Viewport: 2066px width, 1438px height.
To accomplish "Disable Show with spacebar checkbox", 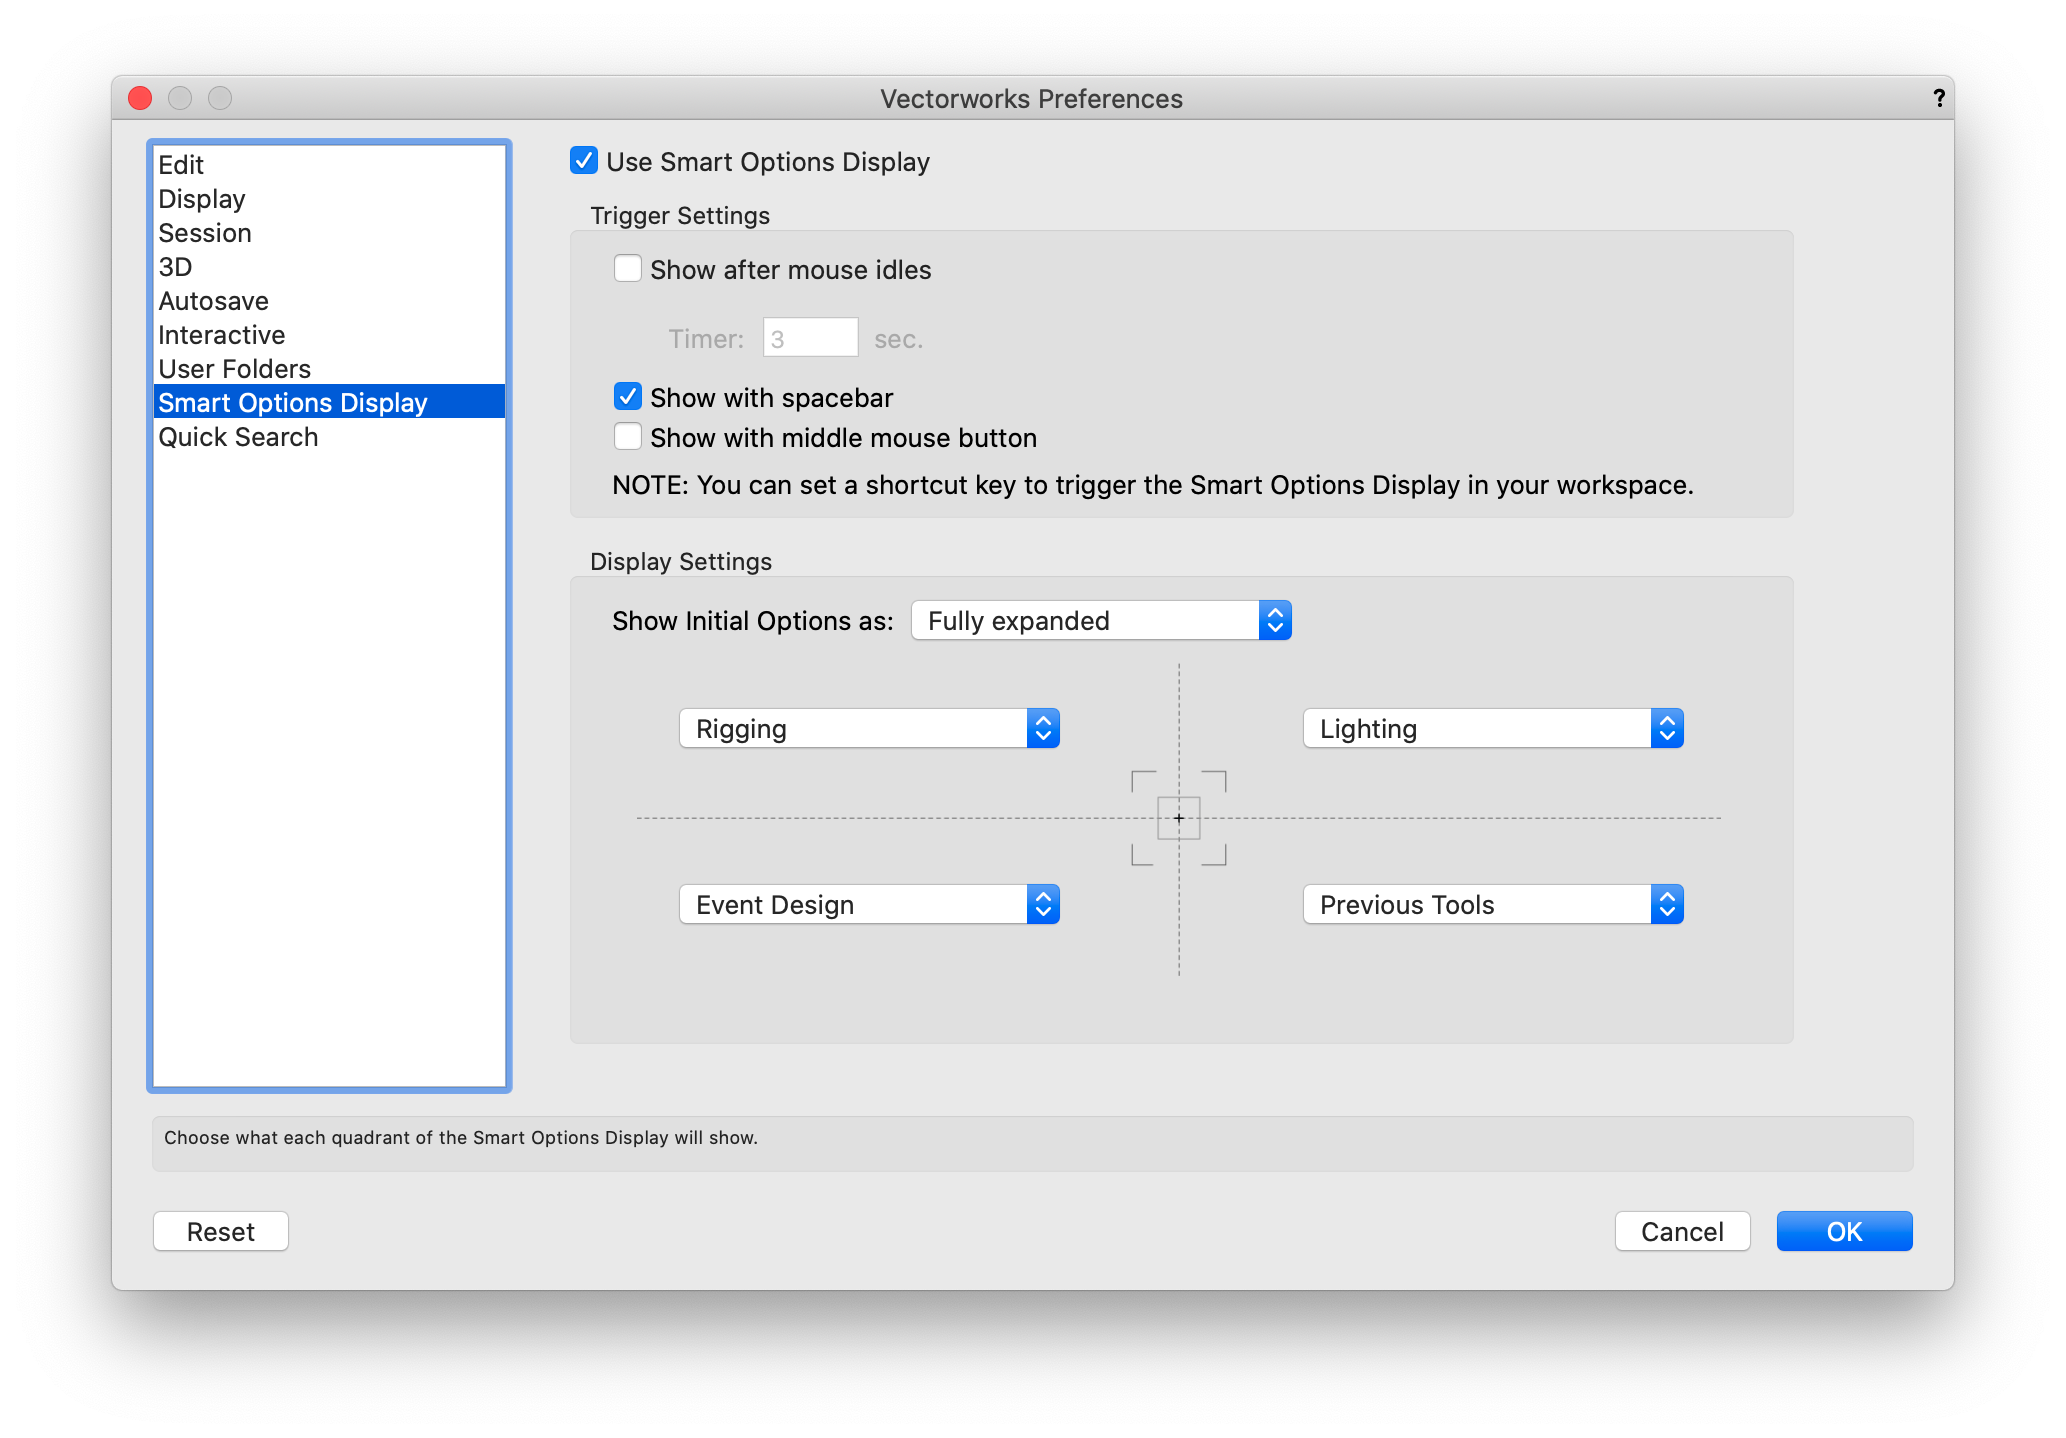I will pos(628,397).
